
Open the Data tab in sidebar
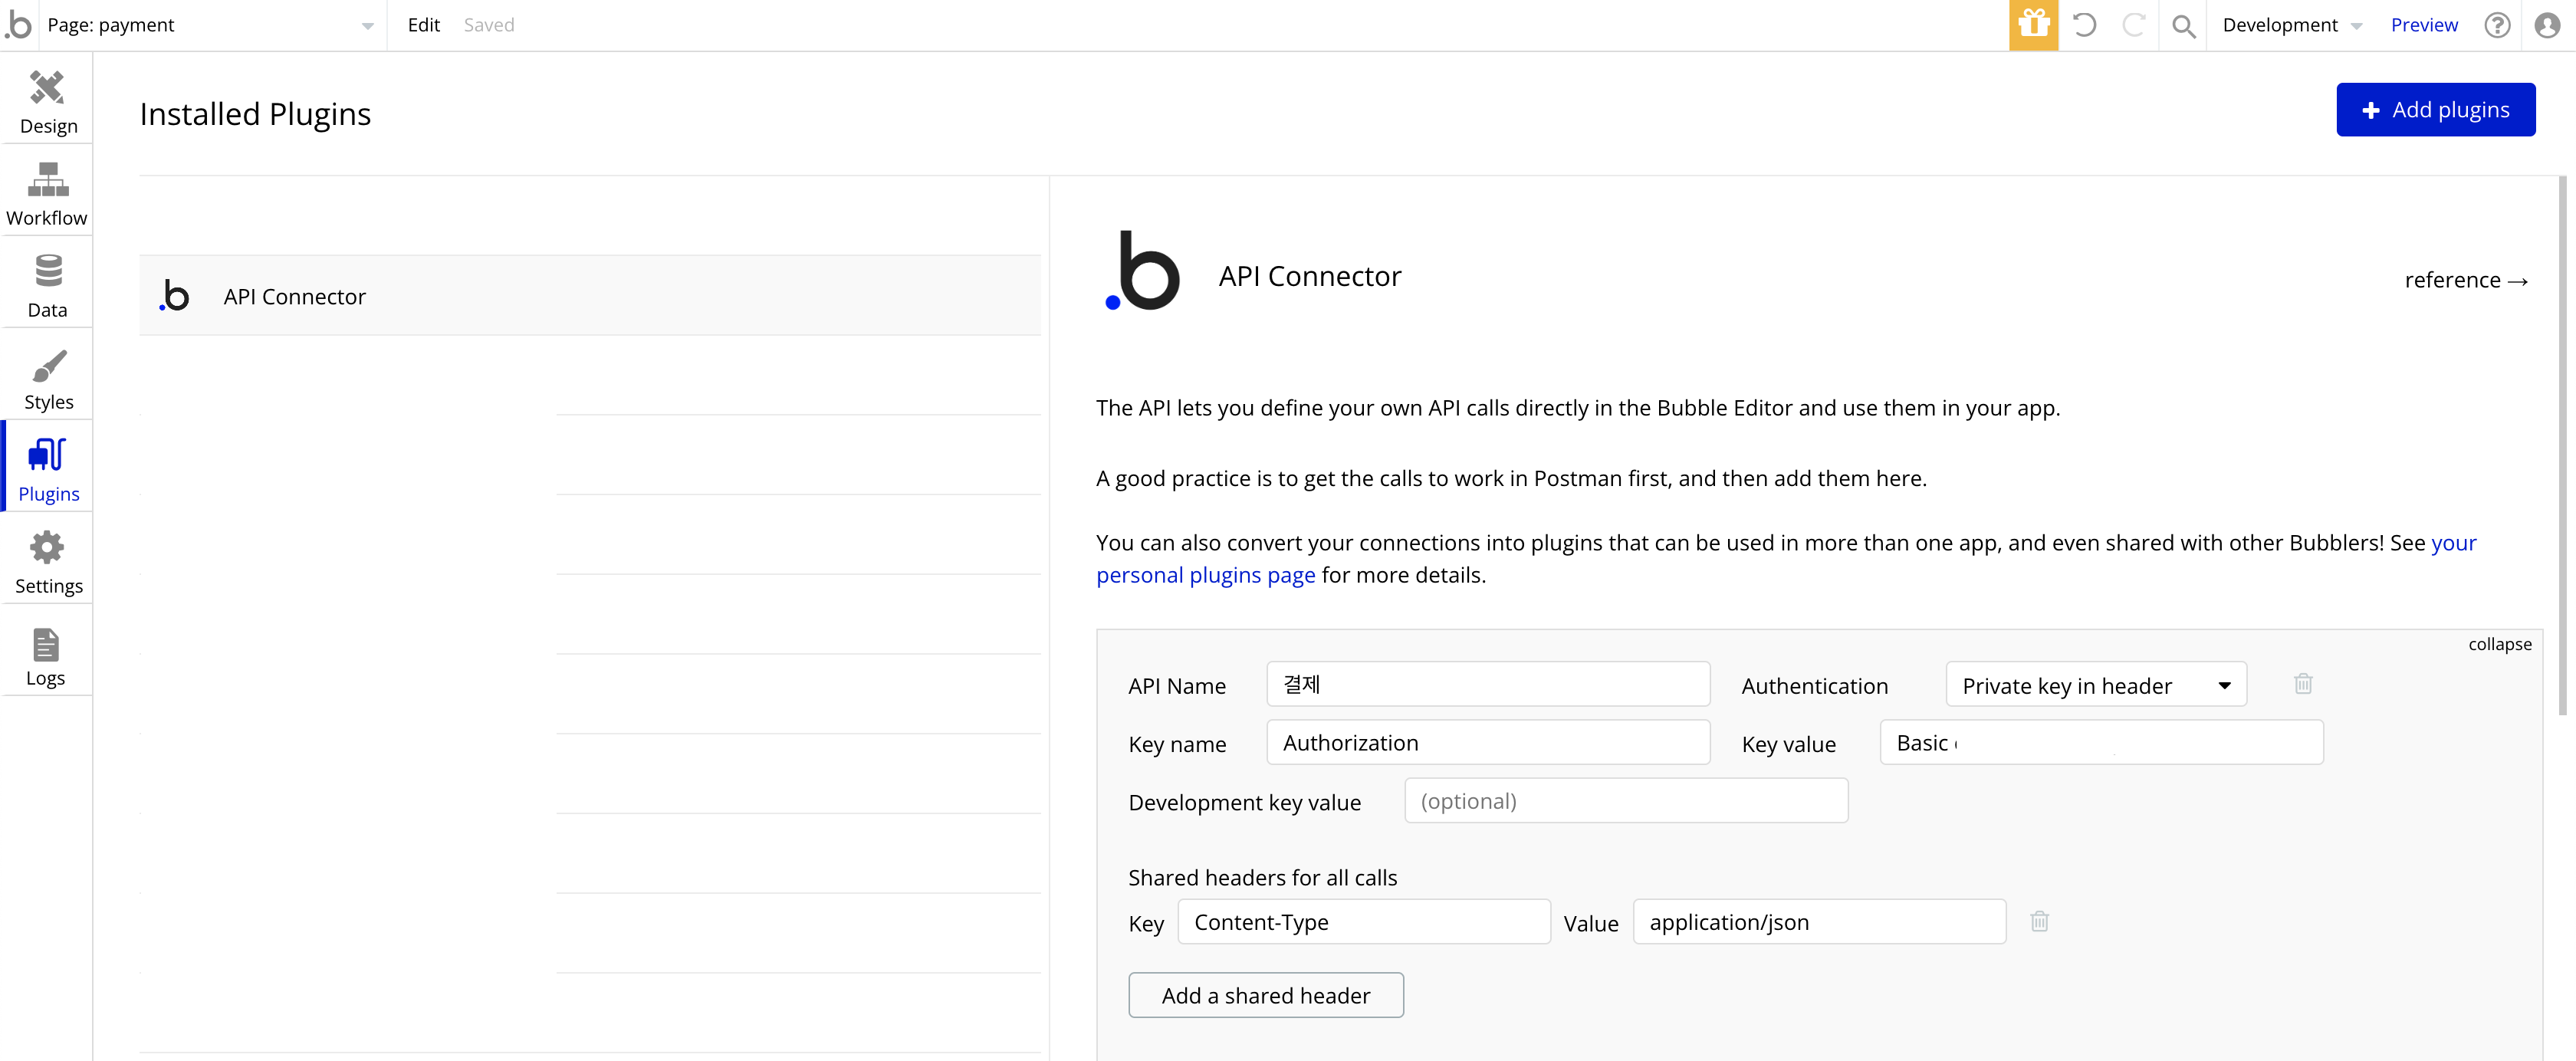click(47, 286)
